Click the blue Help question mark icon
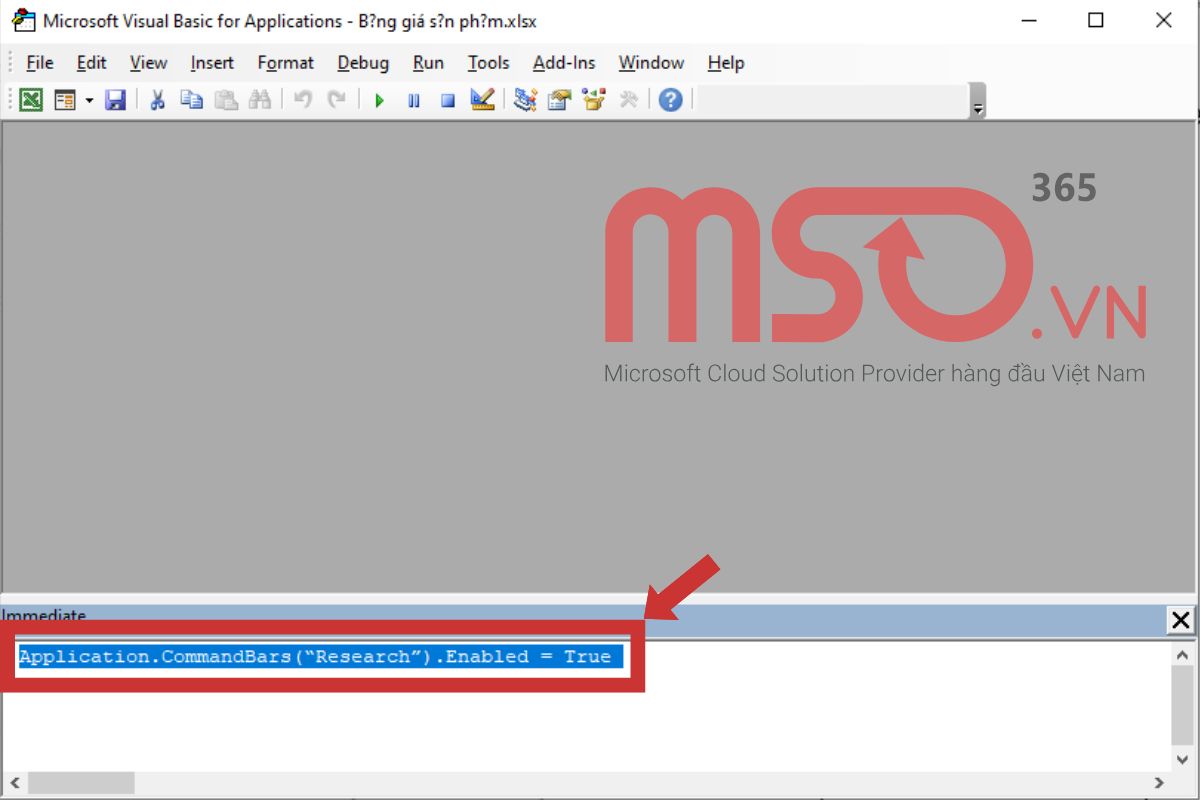This screenshot has height=800, width=1200. [670, 100]
